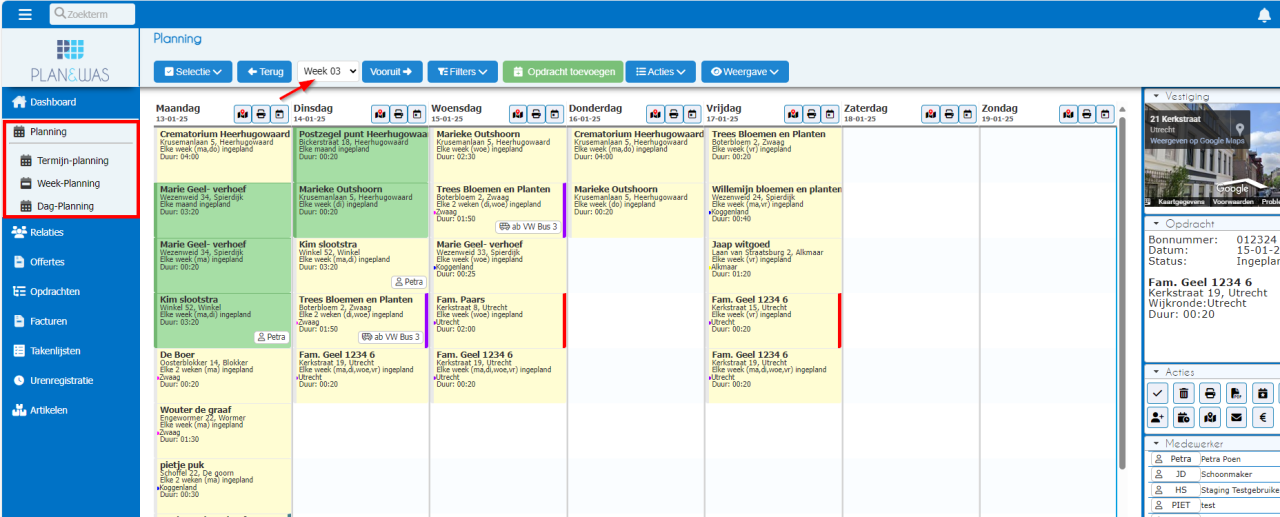Click the Terug button

click(264, 72)
